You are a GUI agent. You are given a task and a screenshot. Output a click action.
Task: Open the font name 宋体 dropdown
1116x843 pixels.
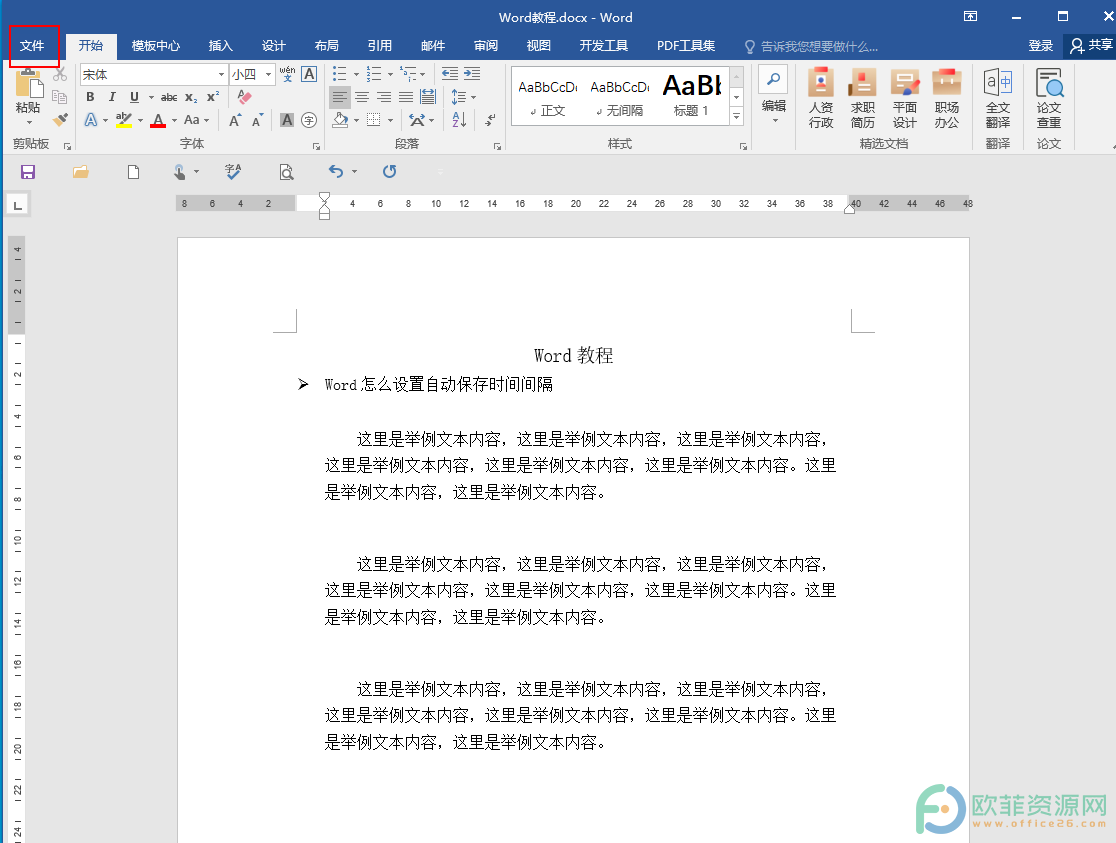pos(221,74)
